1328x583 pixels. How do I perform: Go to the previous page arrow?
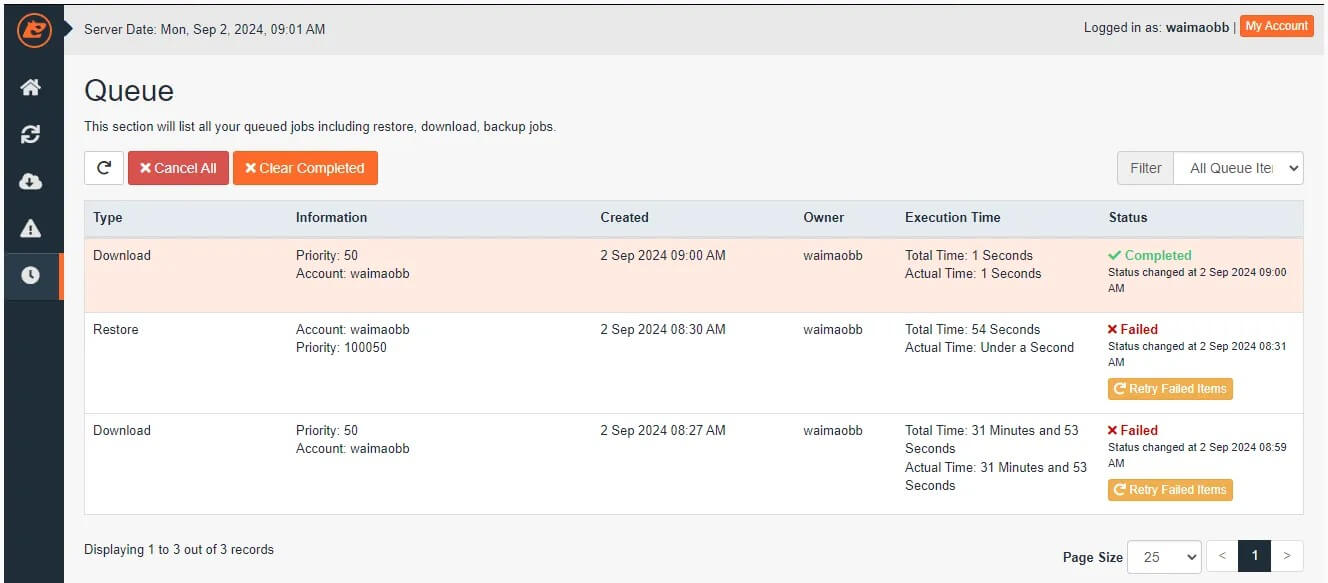1222,556
